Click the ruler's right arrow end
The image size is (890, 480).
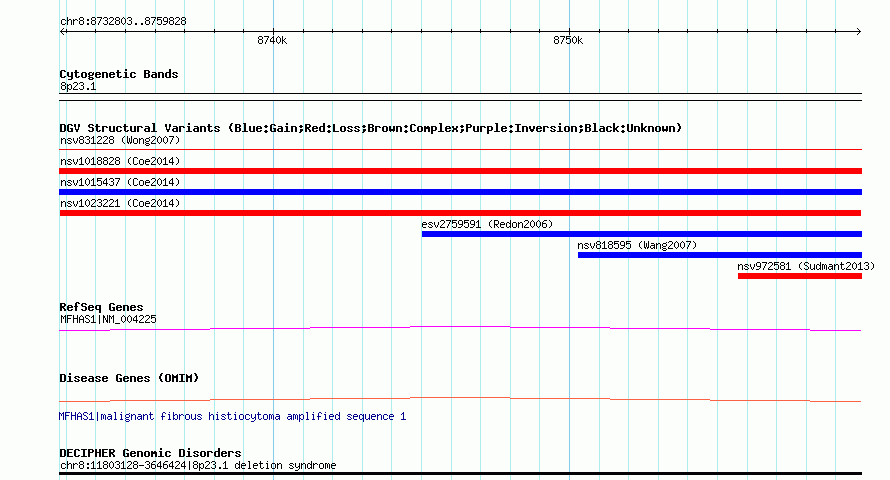point(858,31)
